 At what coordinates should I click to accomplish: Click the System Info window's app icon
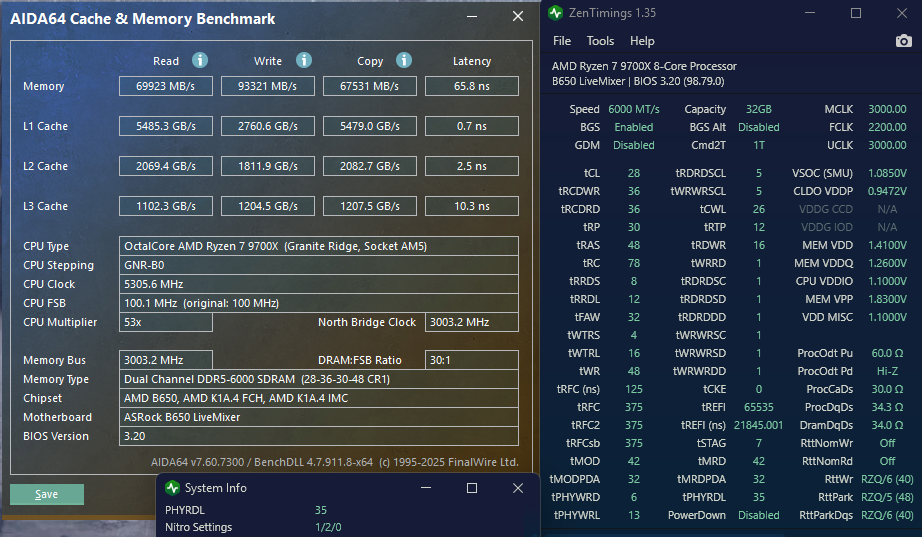[x=172, y=488]
